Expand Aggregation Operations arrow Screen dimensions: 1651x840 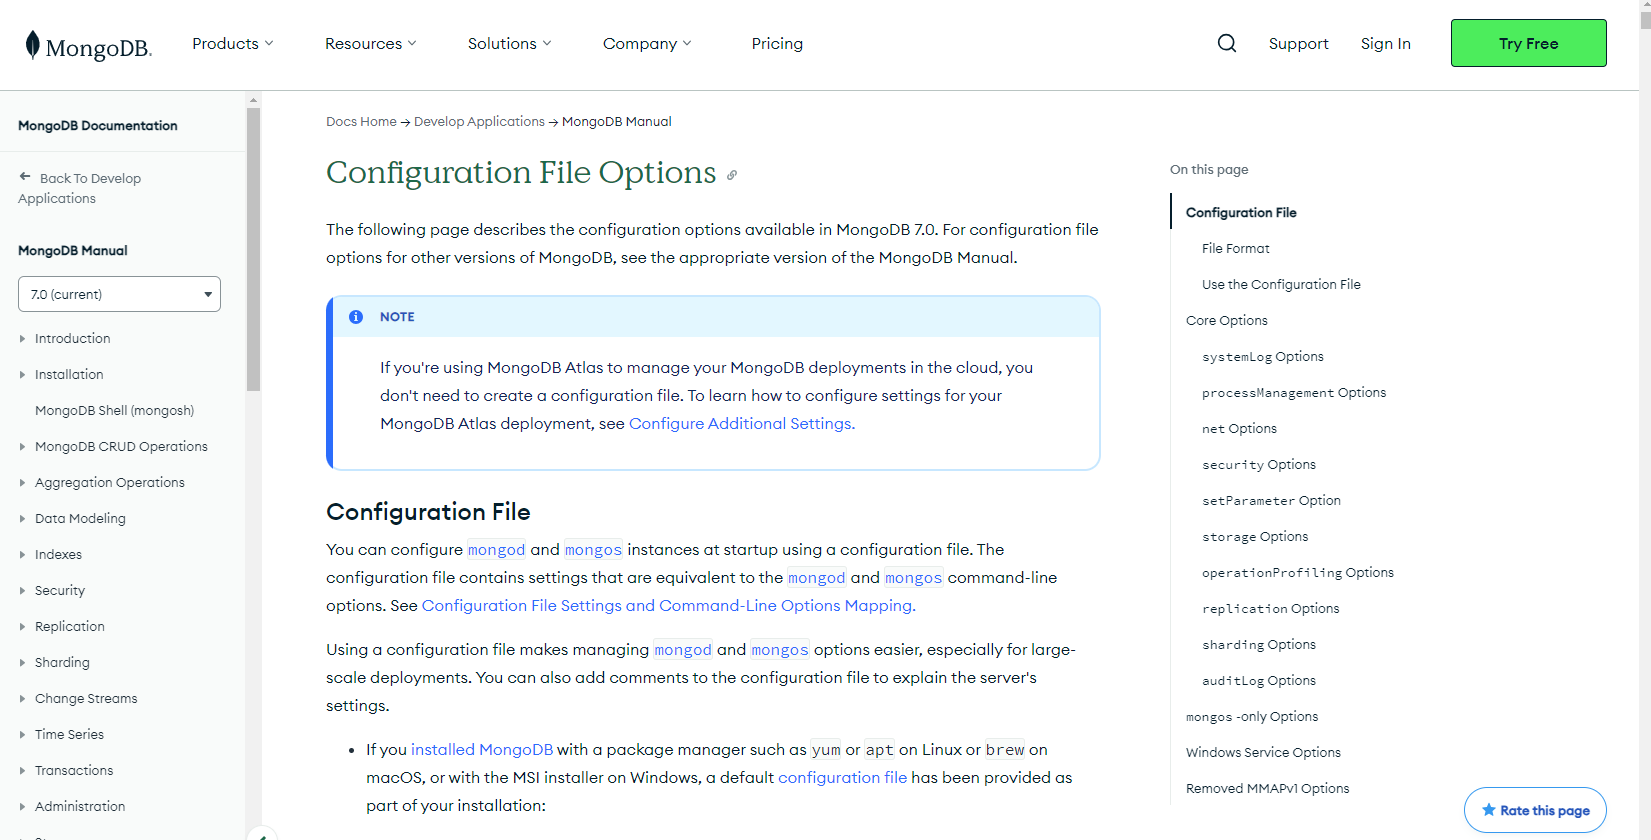(22, 483)
